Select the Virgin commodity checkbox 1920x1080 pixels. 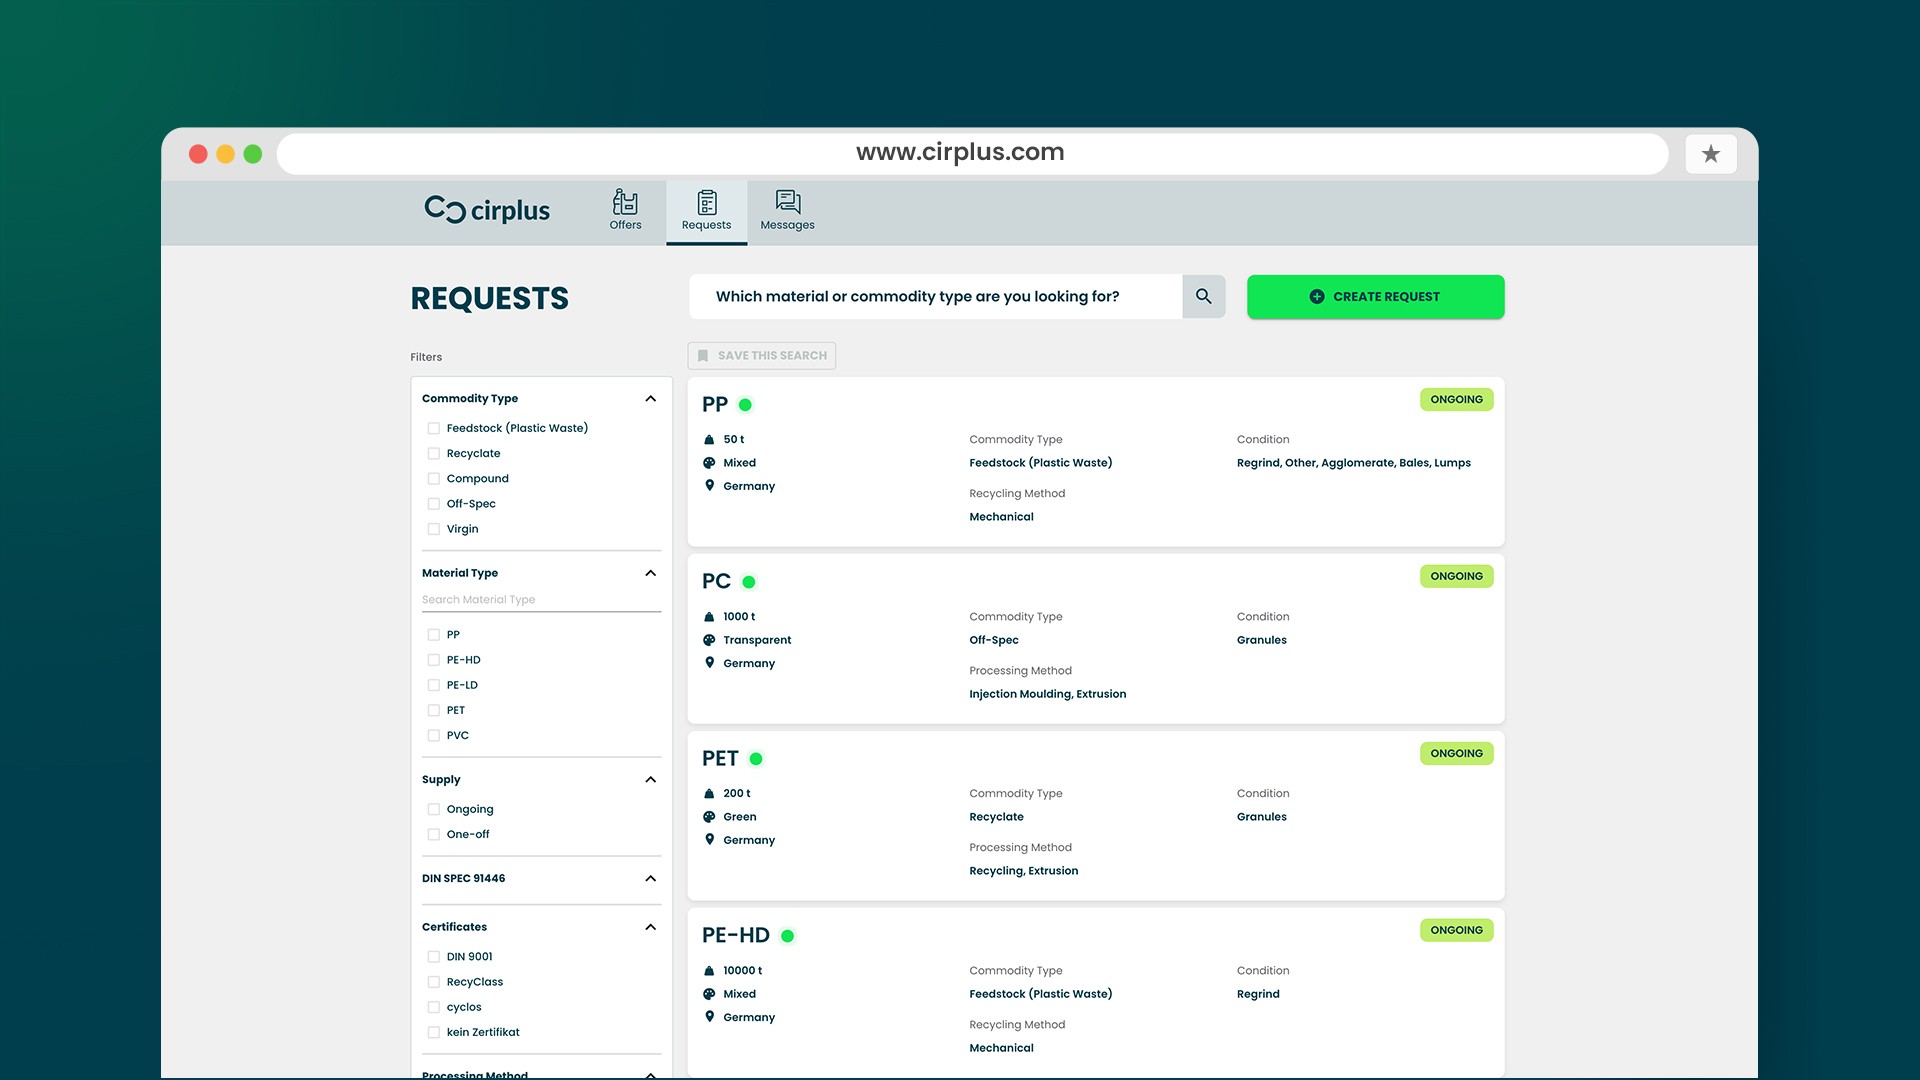[x=434, y=529]
